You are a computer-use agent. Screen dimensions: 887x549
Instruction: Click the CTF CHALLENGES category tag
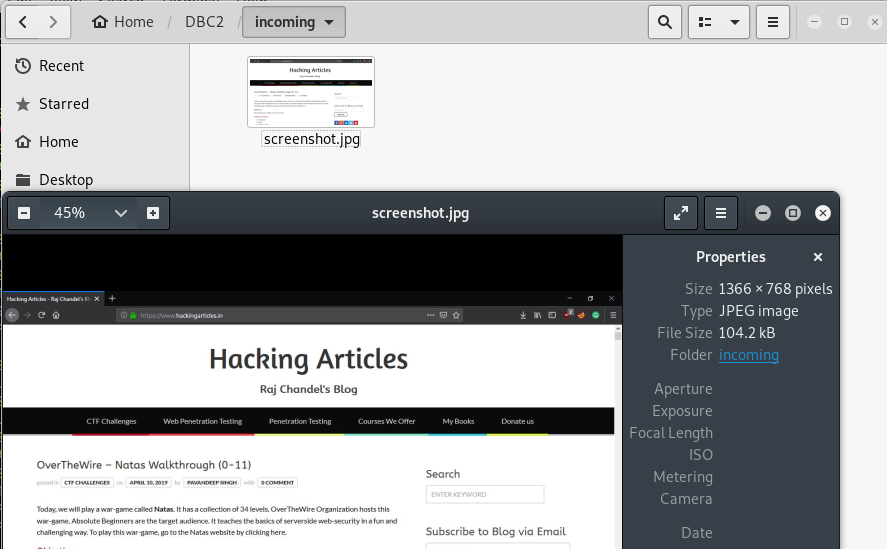87,483
